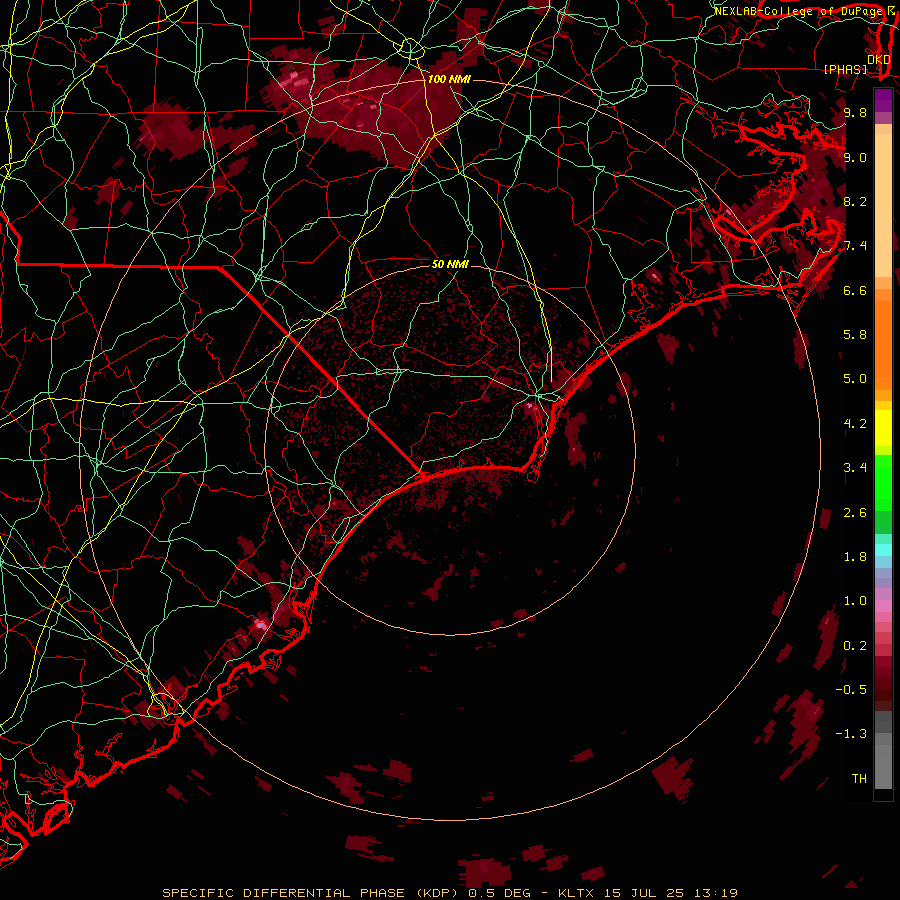Click the 7.4 value on the color scale
The height and width of the screenshot is (900, 900).
point(855,246)
